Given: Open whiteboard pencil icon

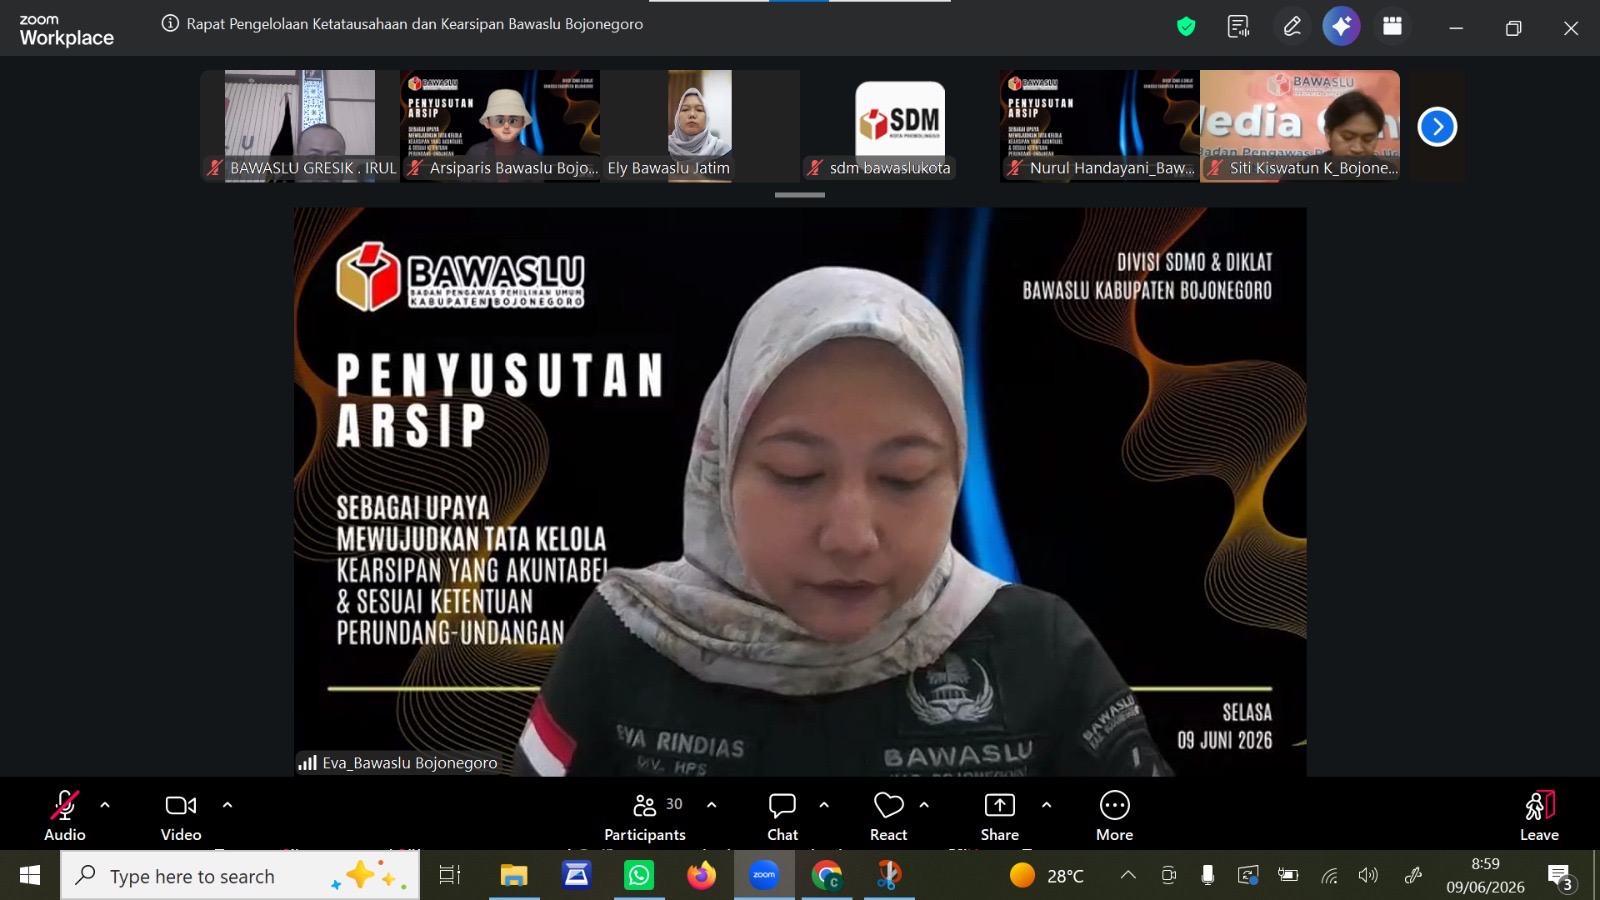Looking at the screenshot, I should coord(1292,27).
